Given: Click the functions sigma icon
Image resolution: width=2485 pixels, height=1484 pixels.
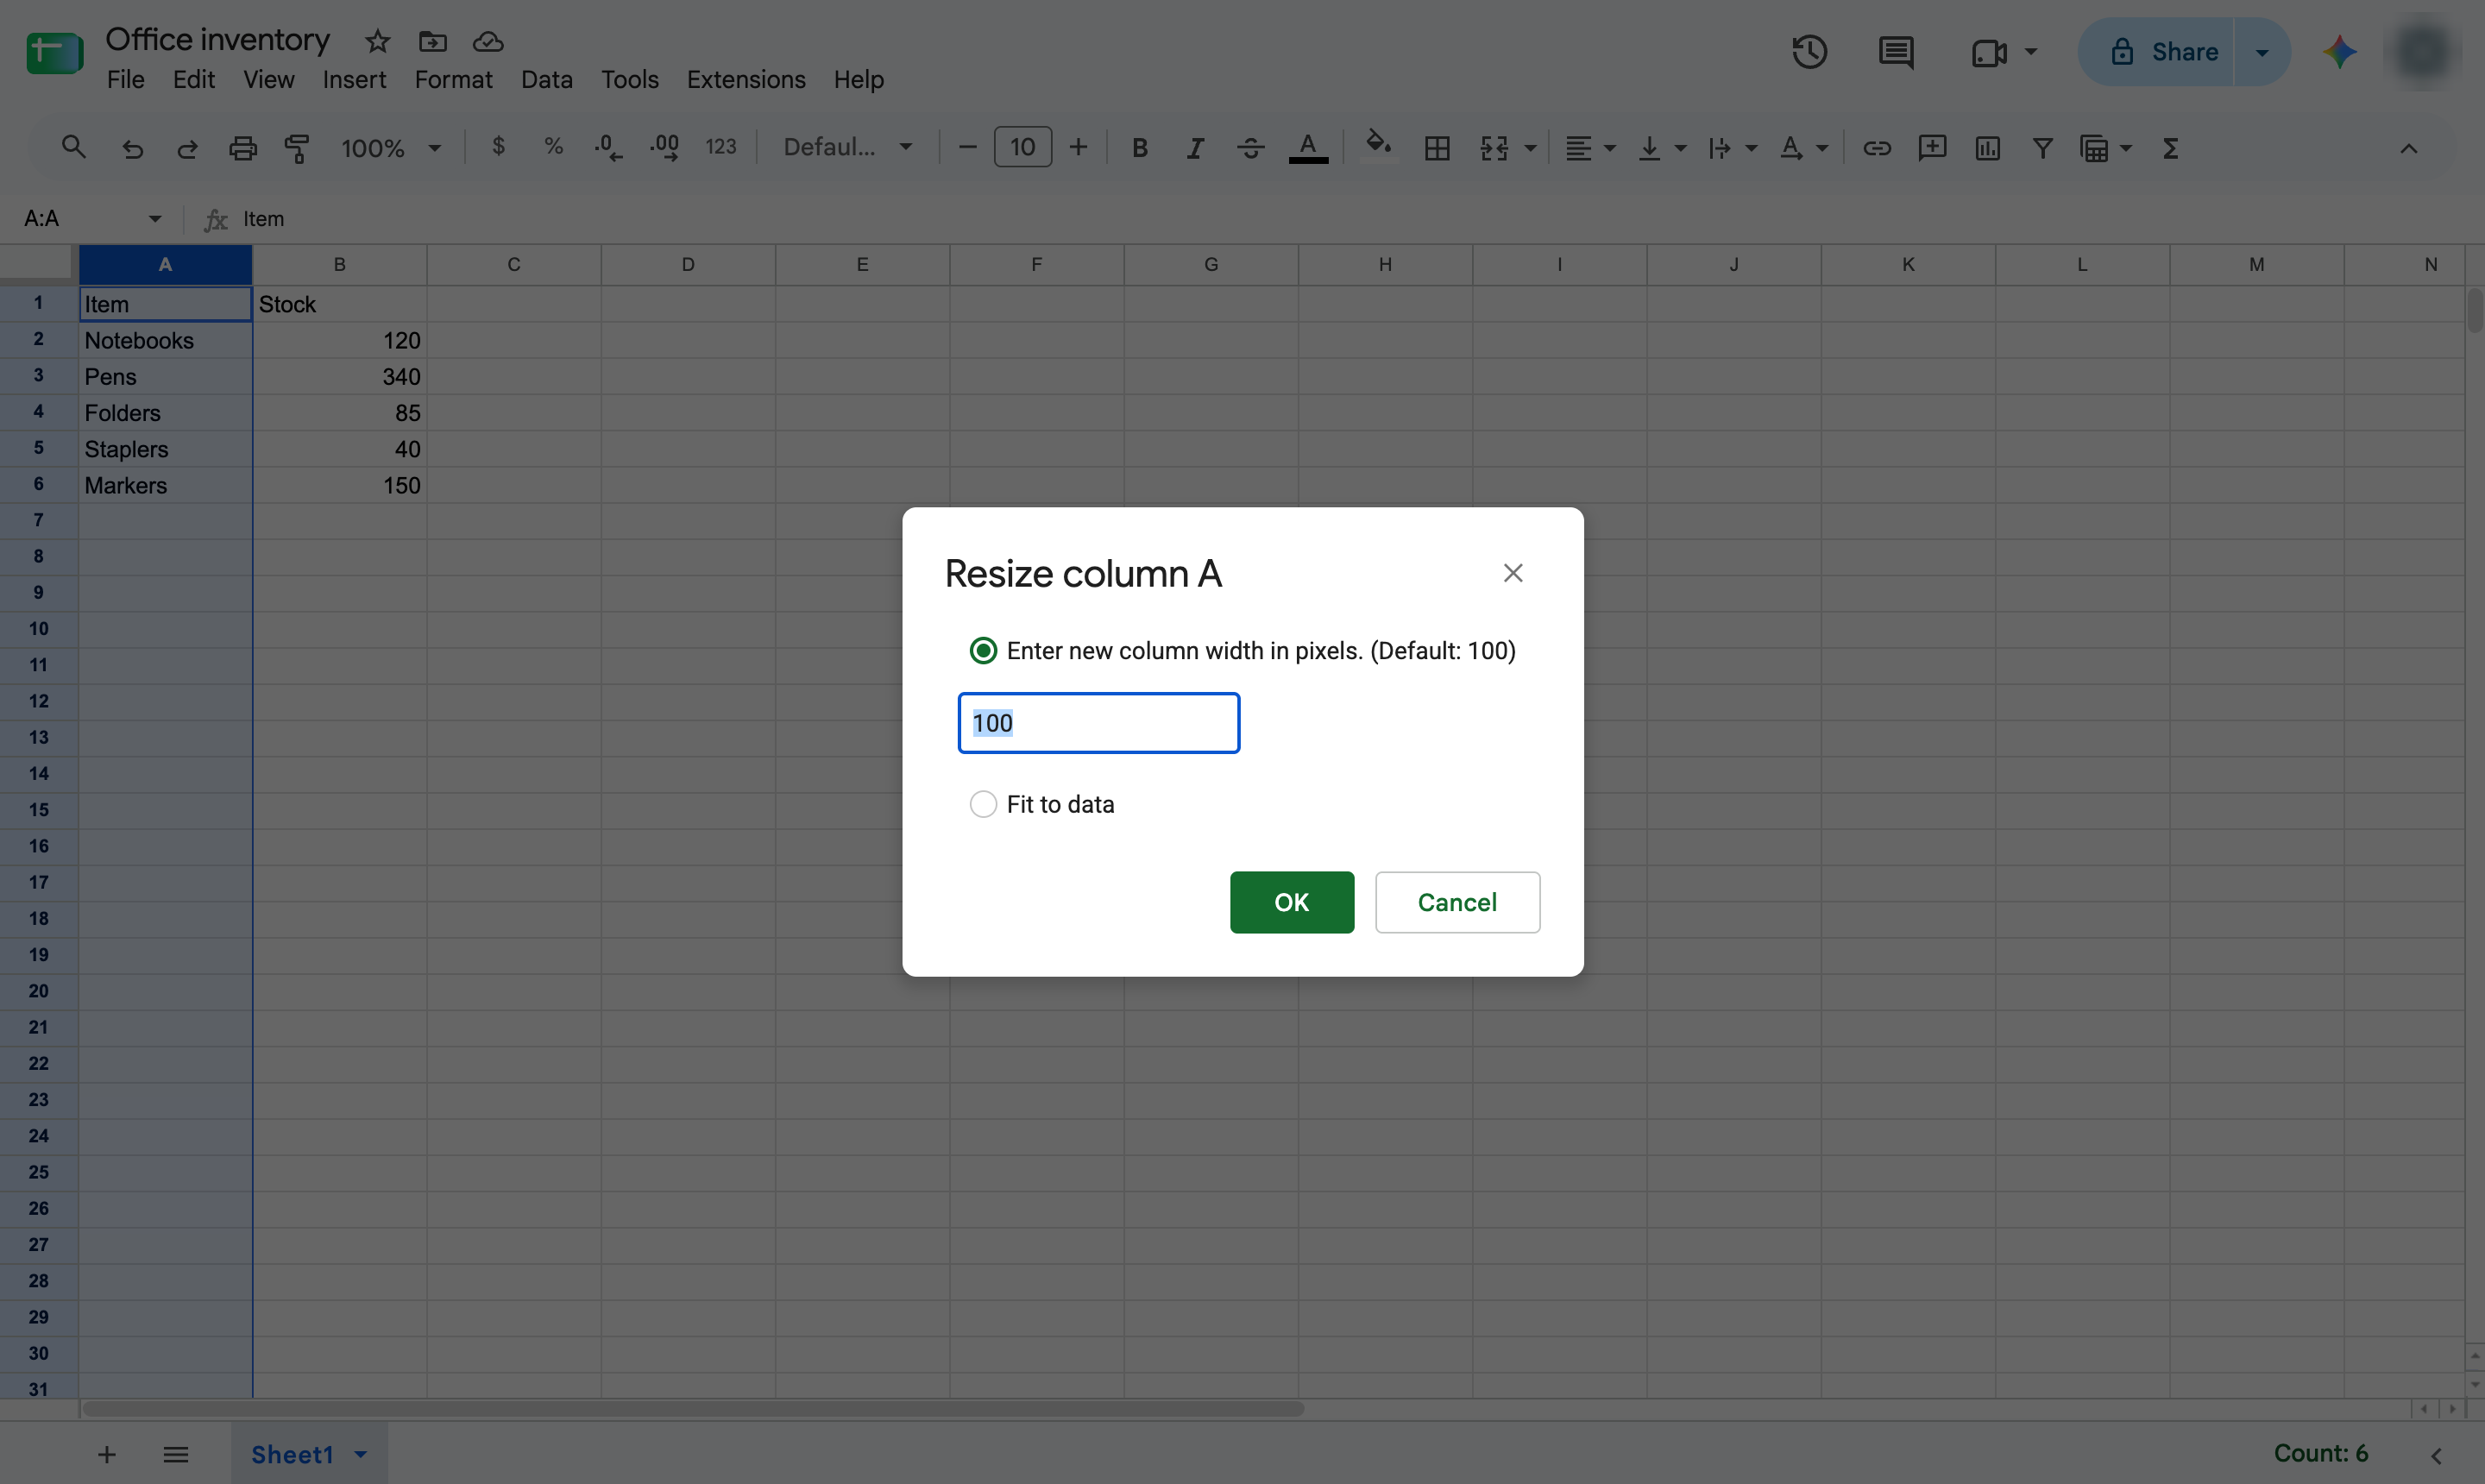Looking at the screenshot, I should [x=2170, y=148].
